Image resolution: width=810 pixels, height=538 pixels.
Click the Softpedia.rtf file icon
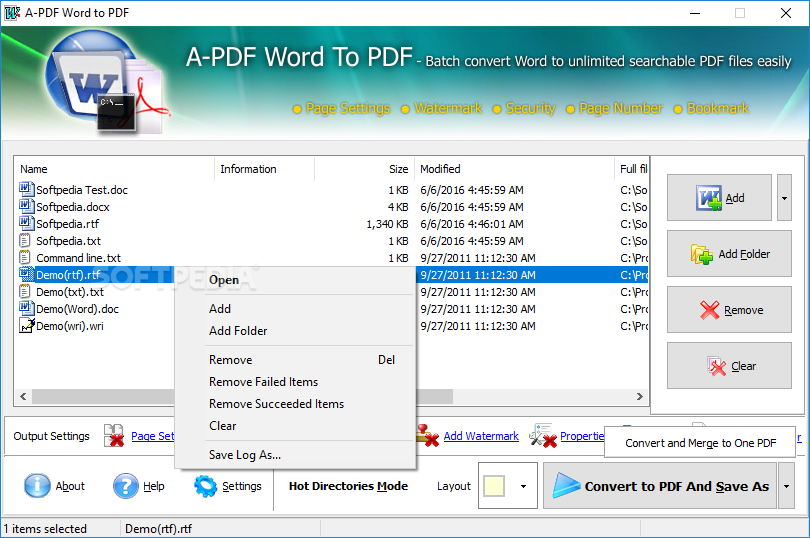(x=27, y=223)
